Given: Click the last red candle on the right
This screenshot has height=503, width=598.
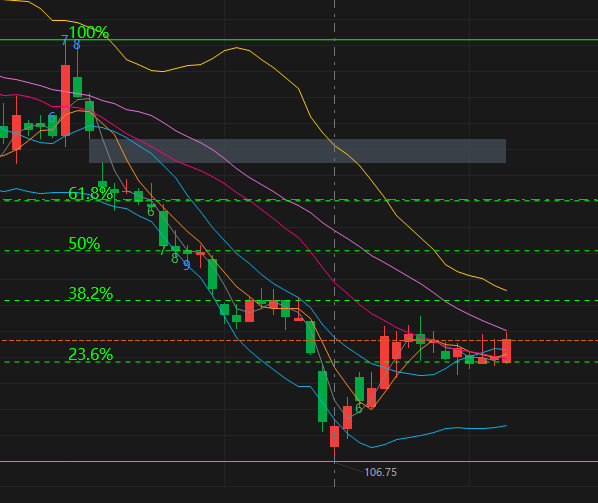Looking at the screenshot, I should (506, 351).
